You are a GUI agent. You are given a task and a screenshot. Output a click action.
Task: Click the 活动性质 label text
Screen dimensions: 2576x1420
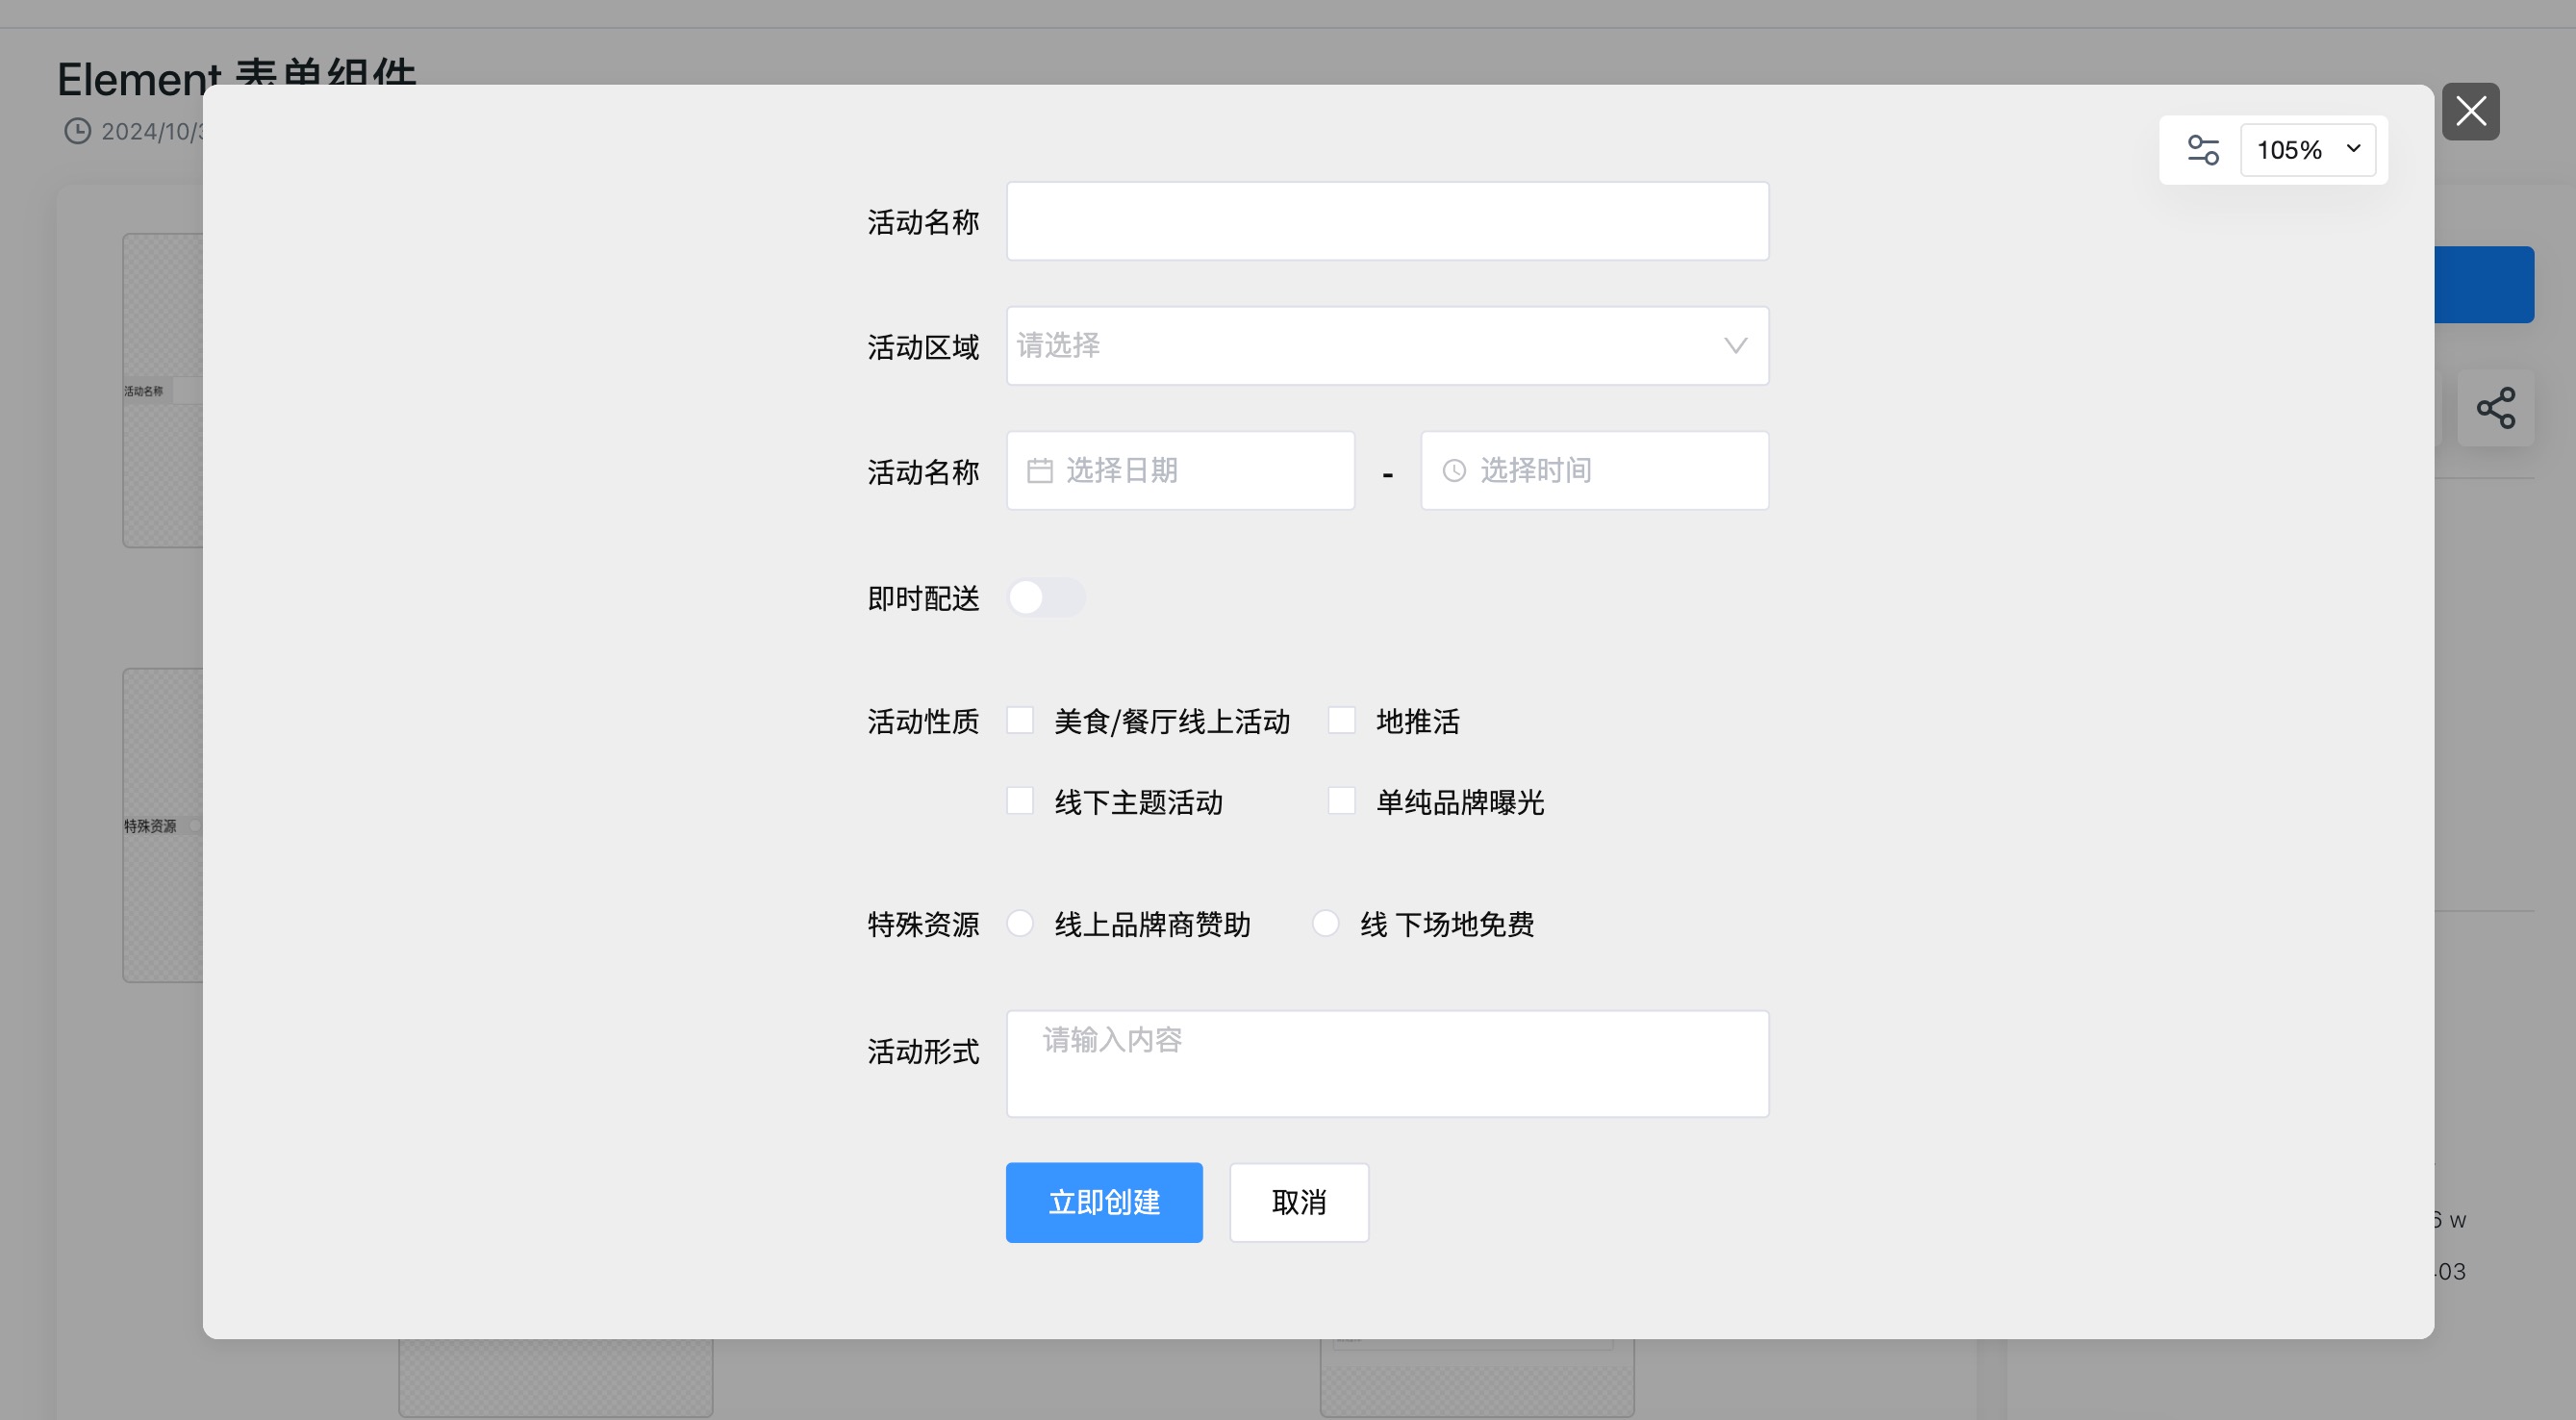click(x=923, y=721)
